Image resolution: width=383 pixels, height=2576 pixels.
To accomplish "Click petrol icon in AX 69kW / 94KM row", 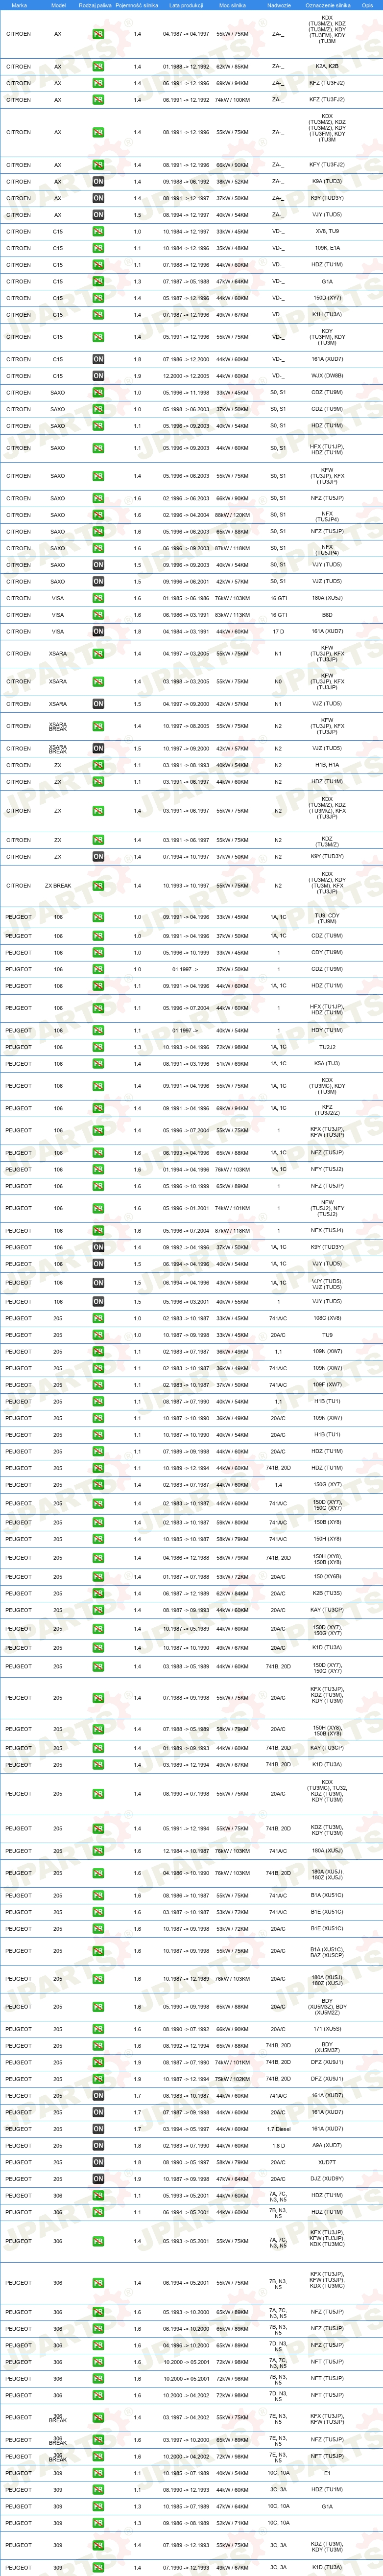I will [x=98, y=83].
